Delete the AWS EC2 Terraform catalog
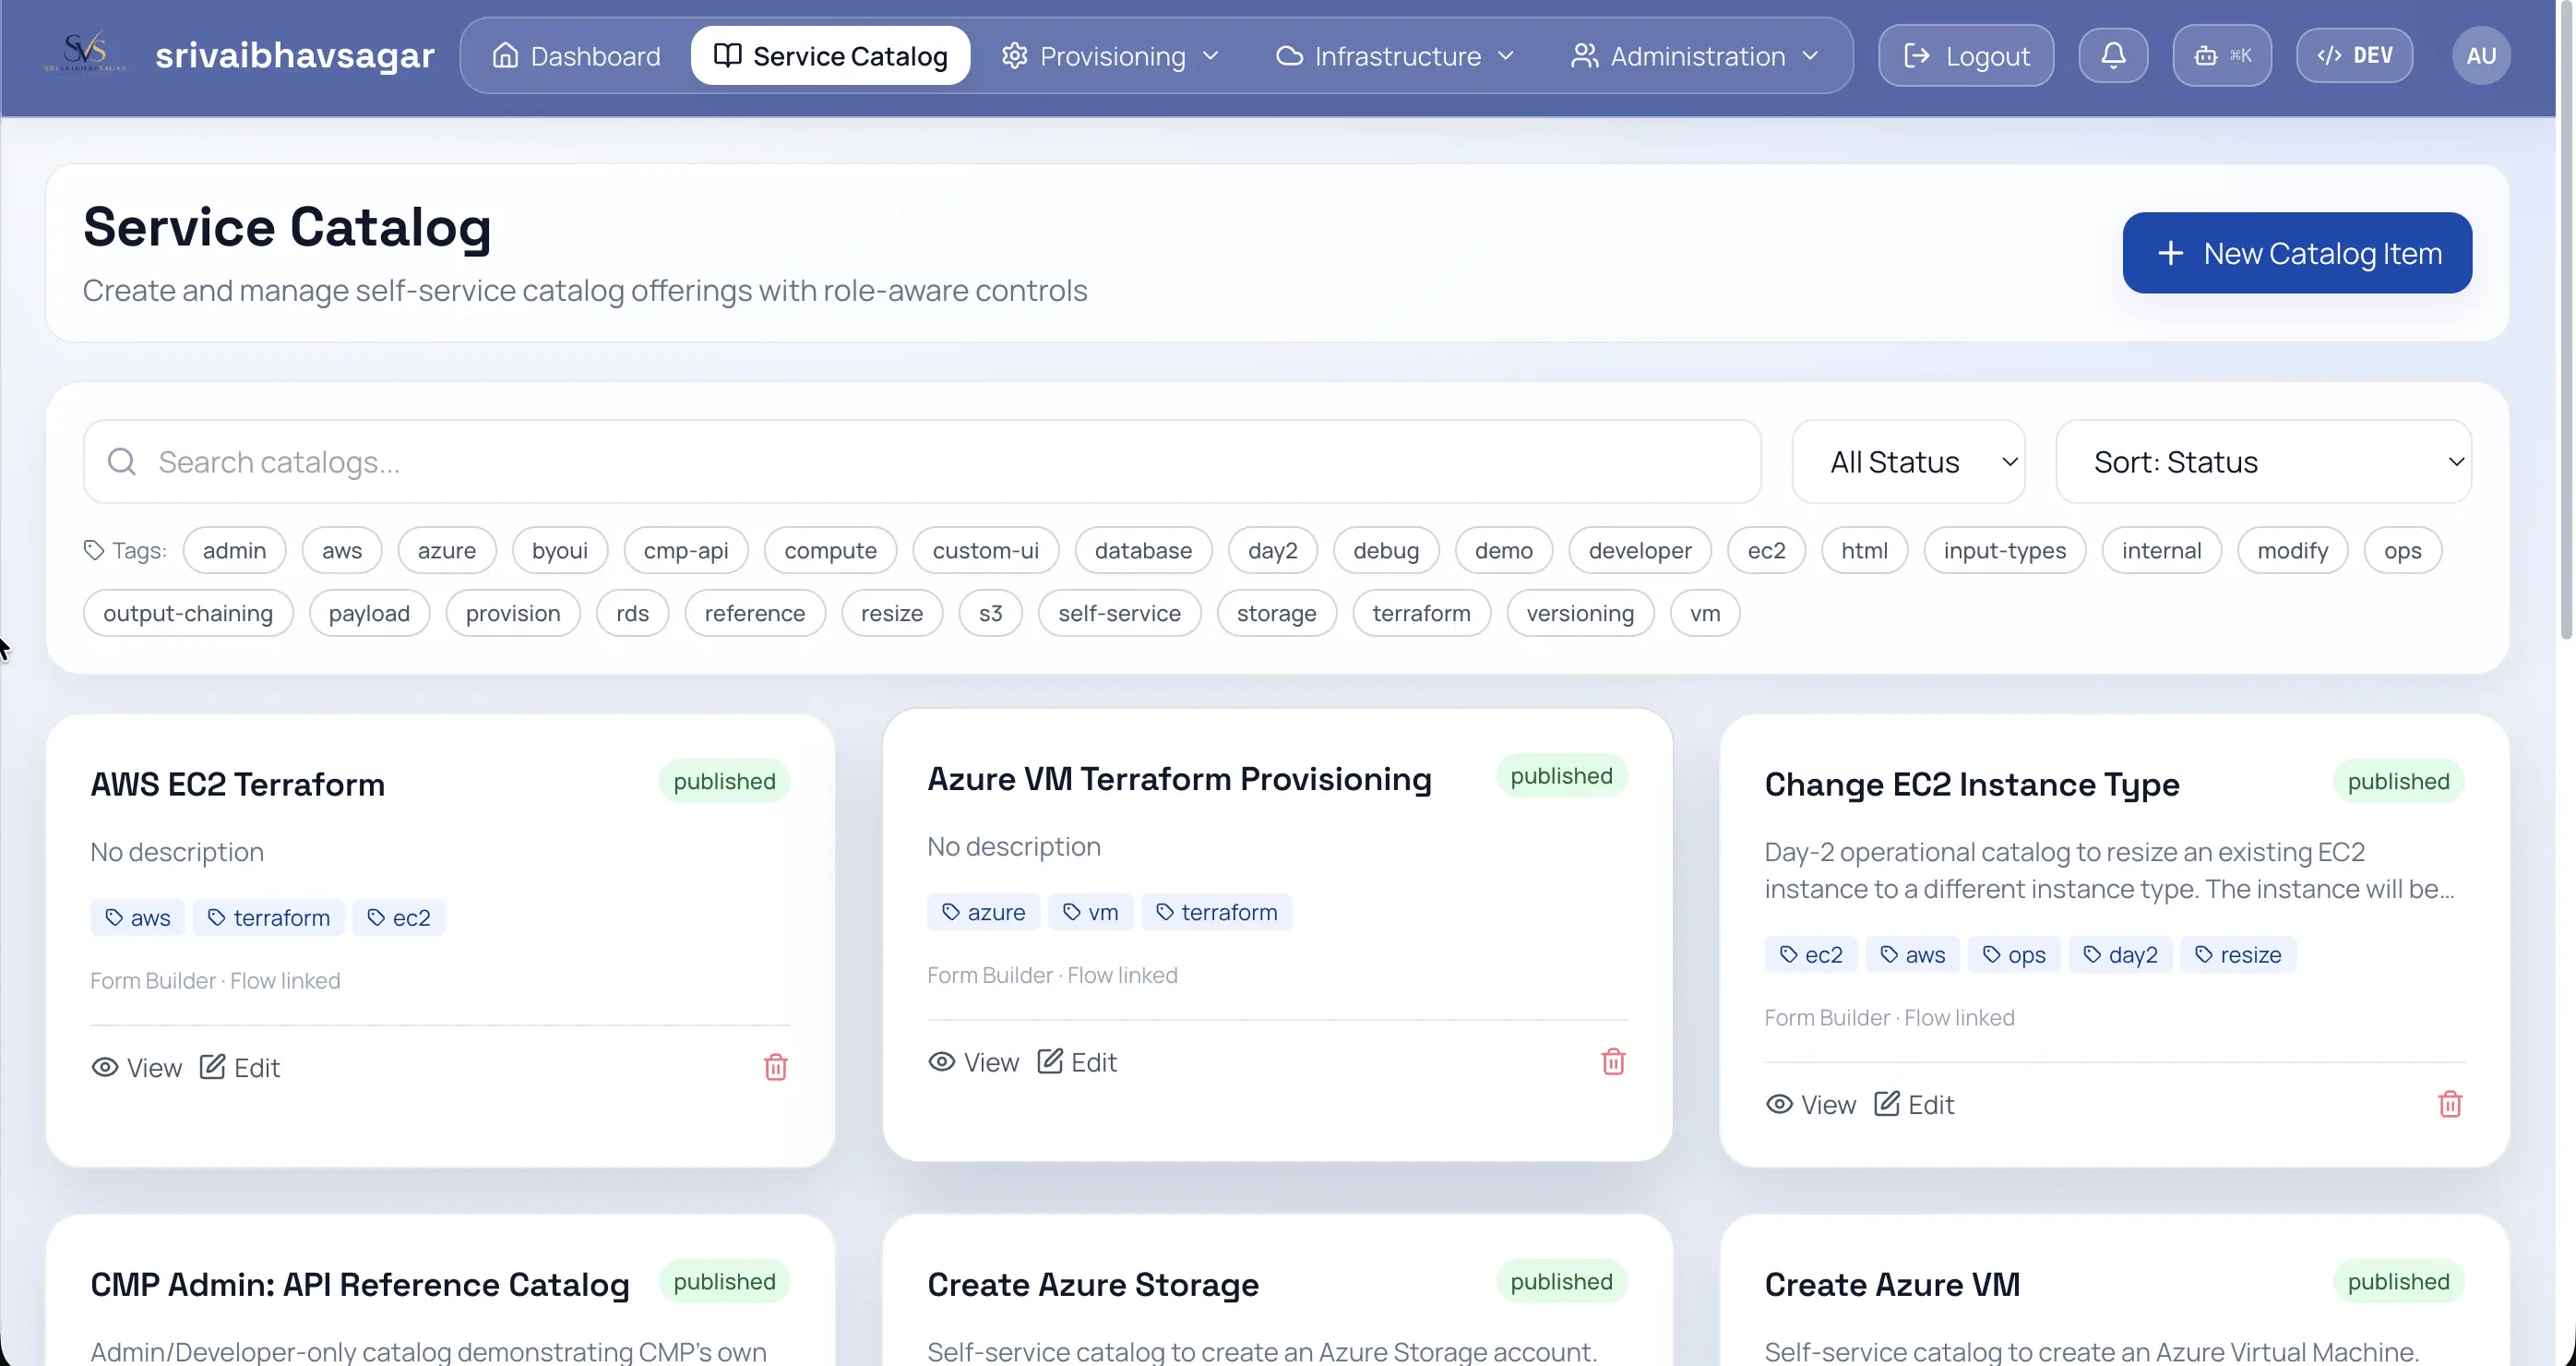 pyautogui.click(x=776, y=1067)
